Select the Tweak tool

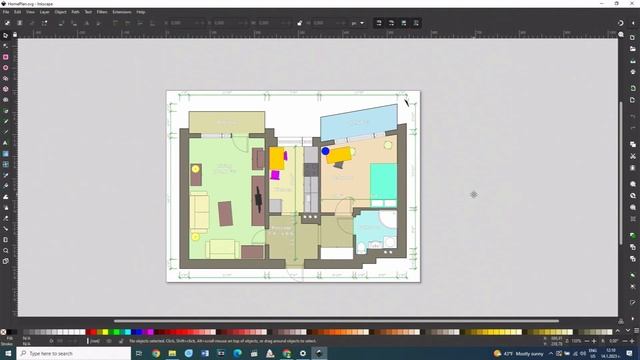[x=5, y=197]
